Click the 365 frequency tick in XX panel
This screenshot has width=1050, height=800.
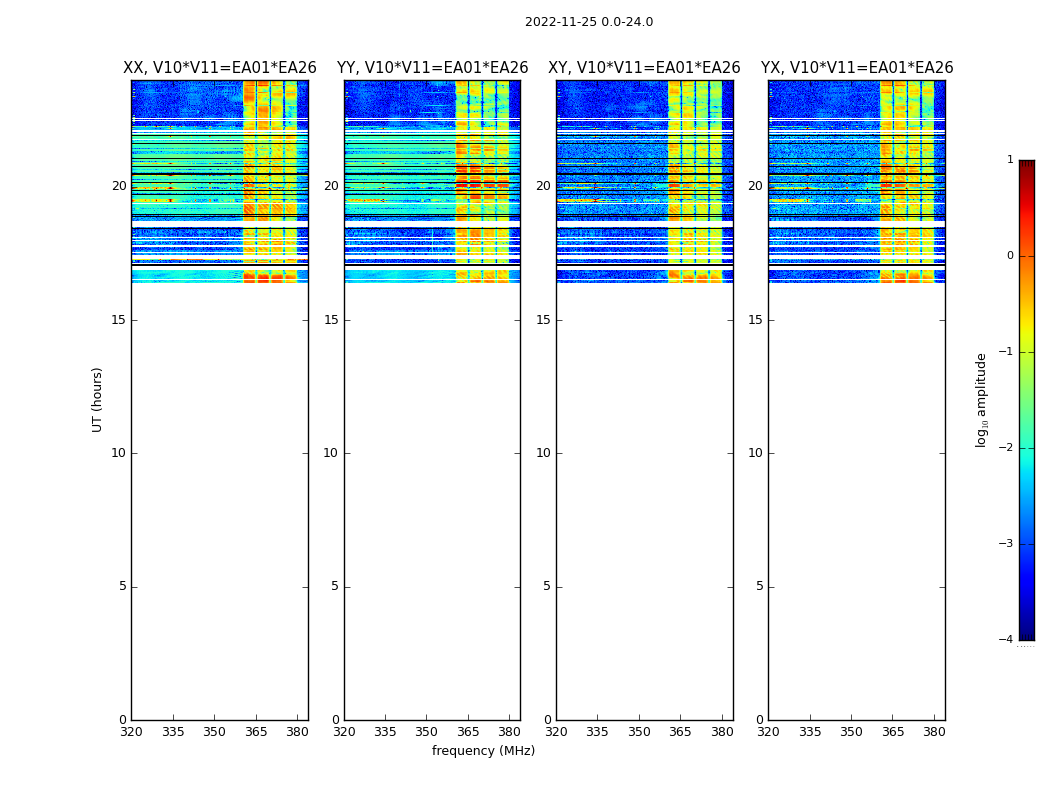coord(256,732)
